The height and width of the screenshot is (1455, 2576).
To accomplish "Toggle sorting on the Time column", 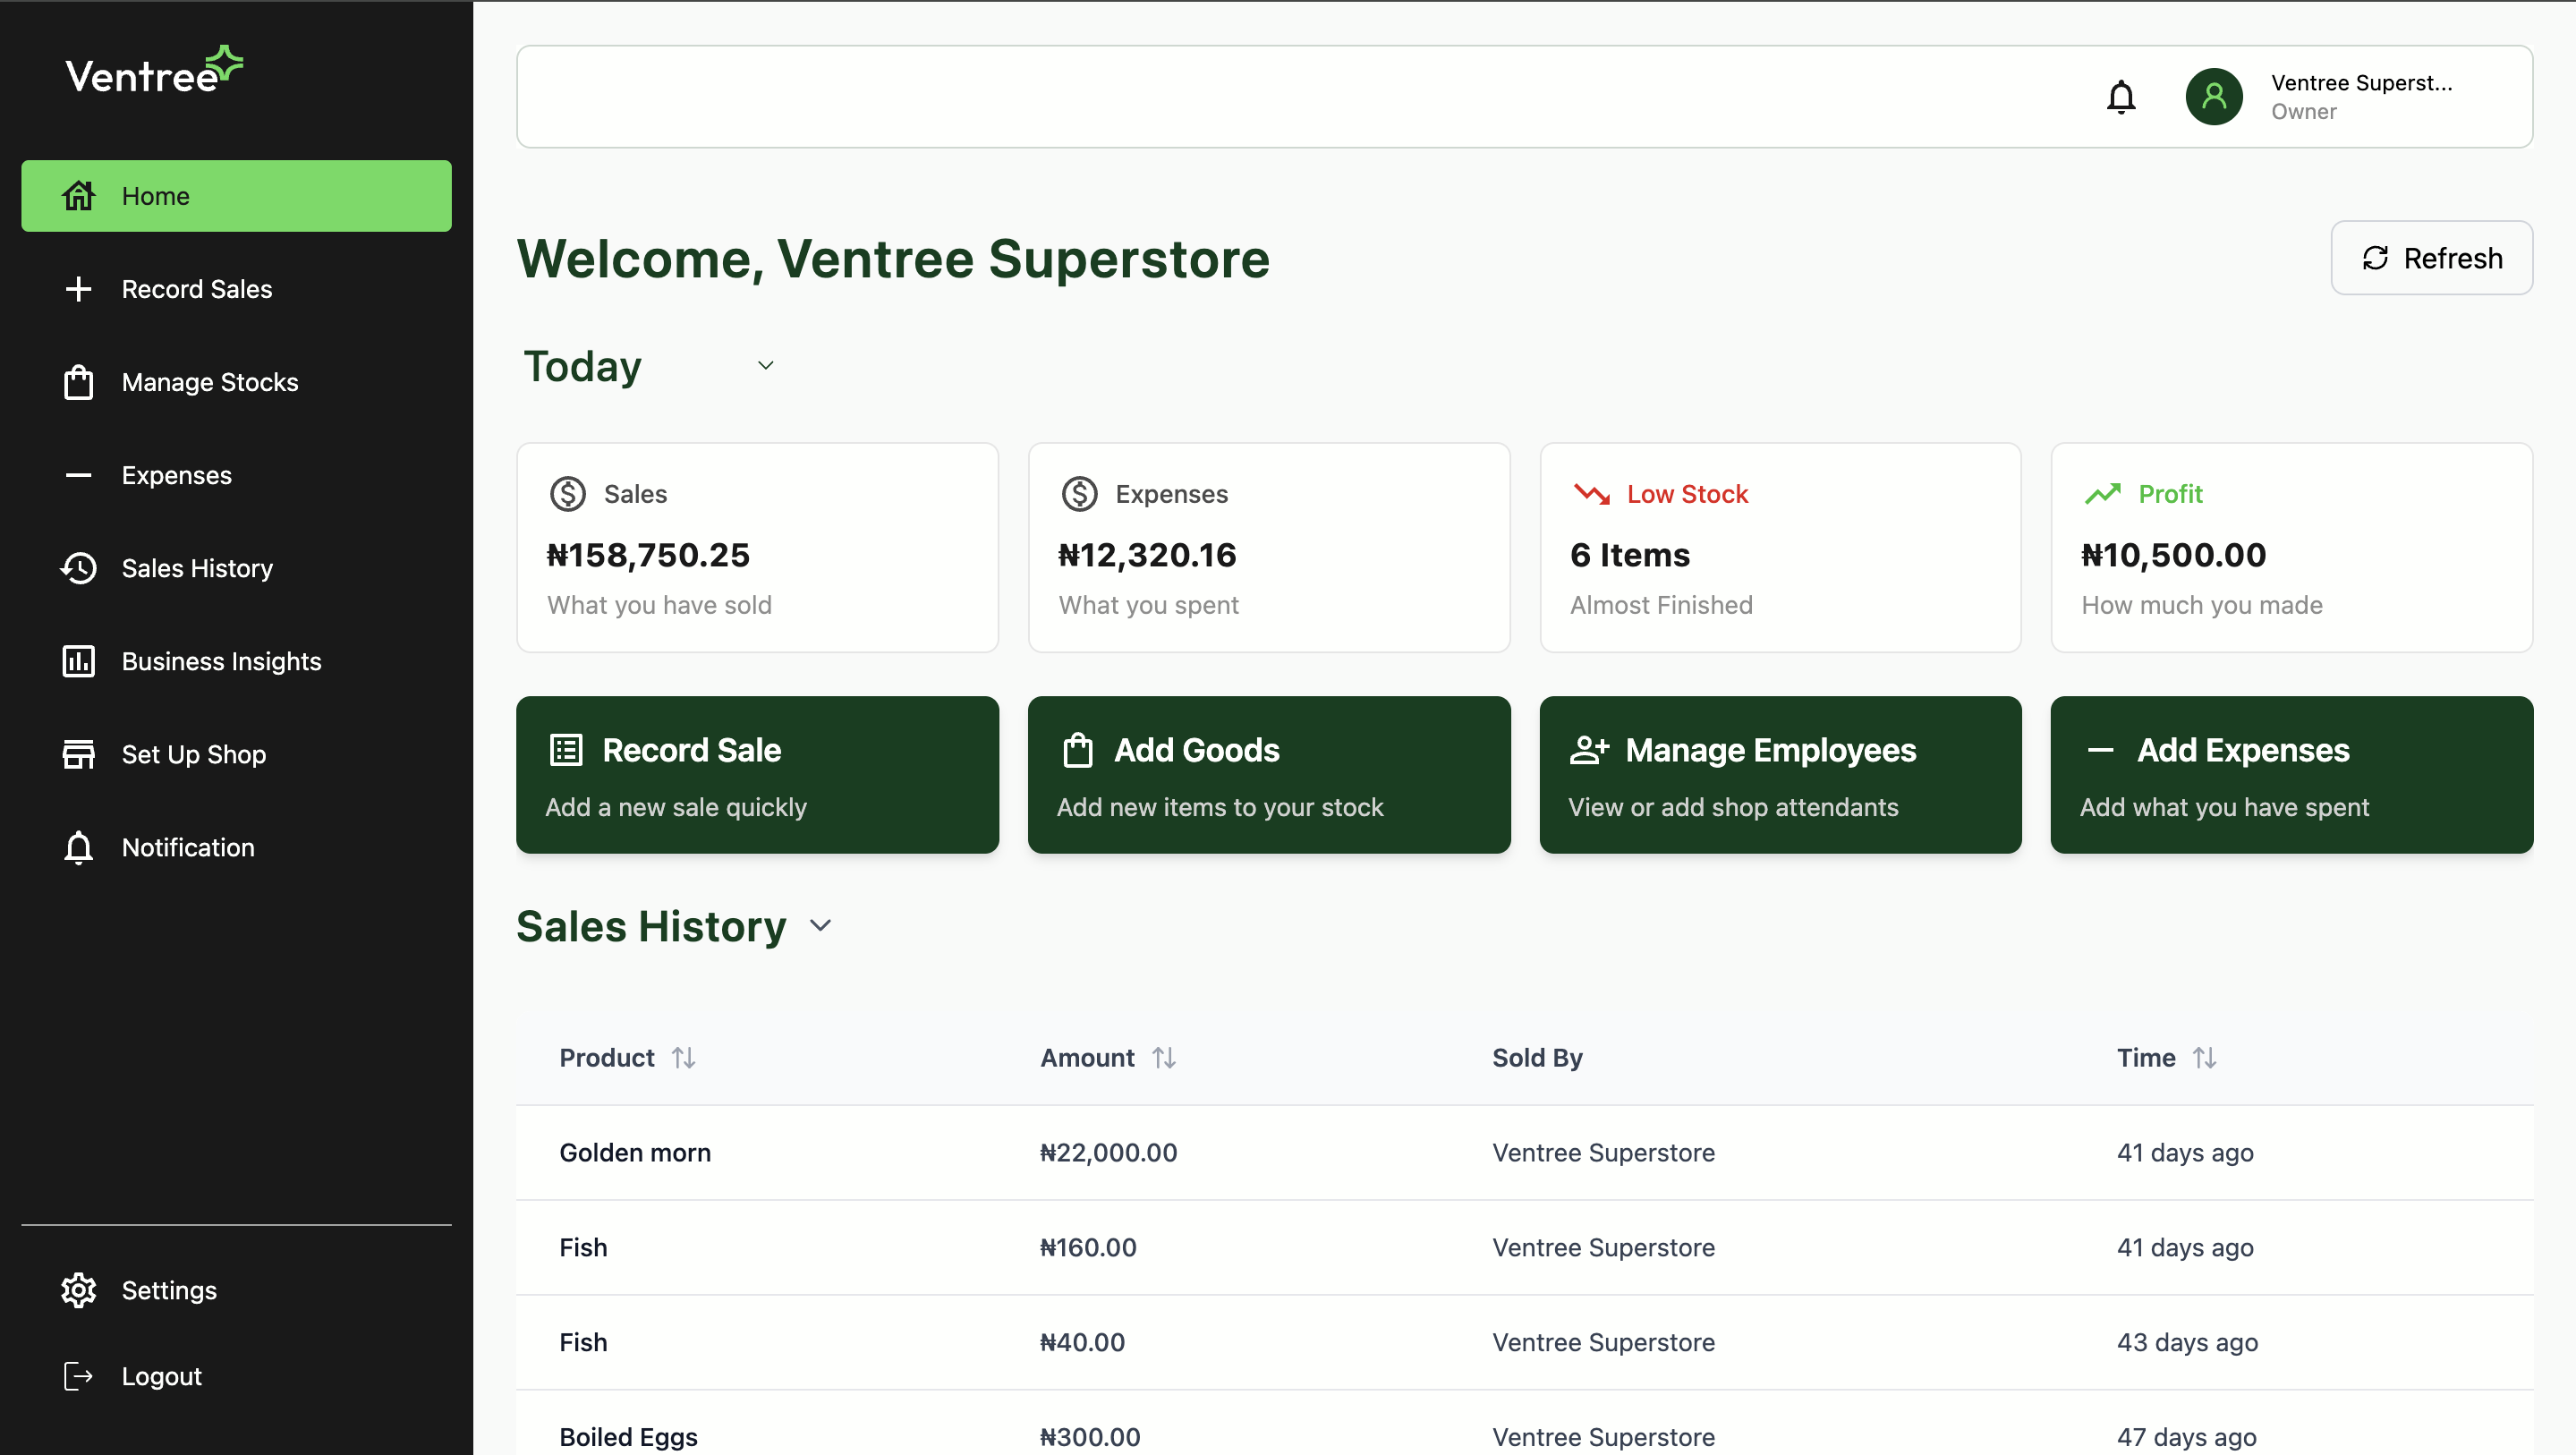I will (2205, 1057).
